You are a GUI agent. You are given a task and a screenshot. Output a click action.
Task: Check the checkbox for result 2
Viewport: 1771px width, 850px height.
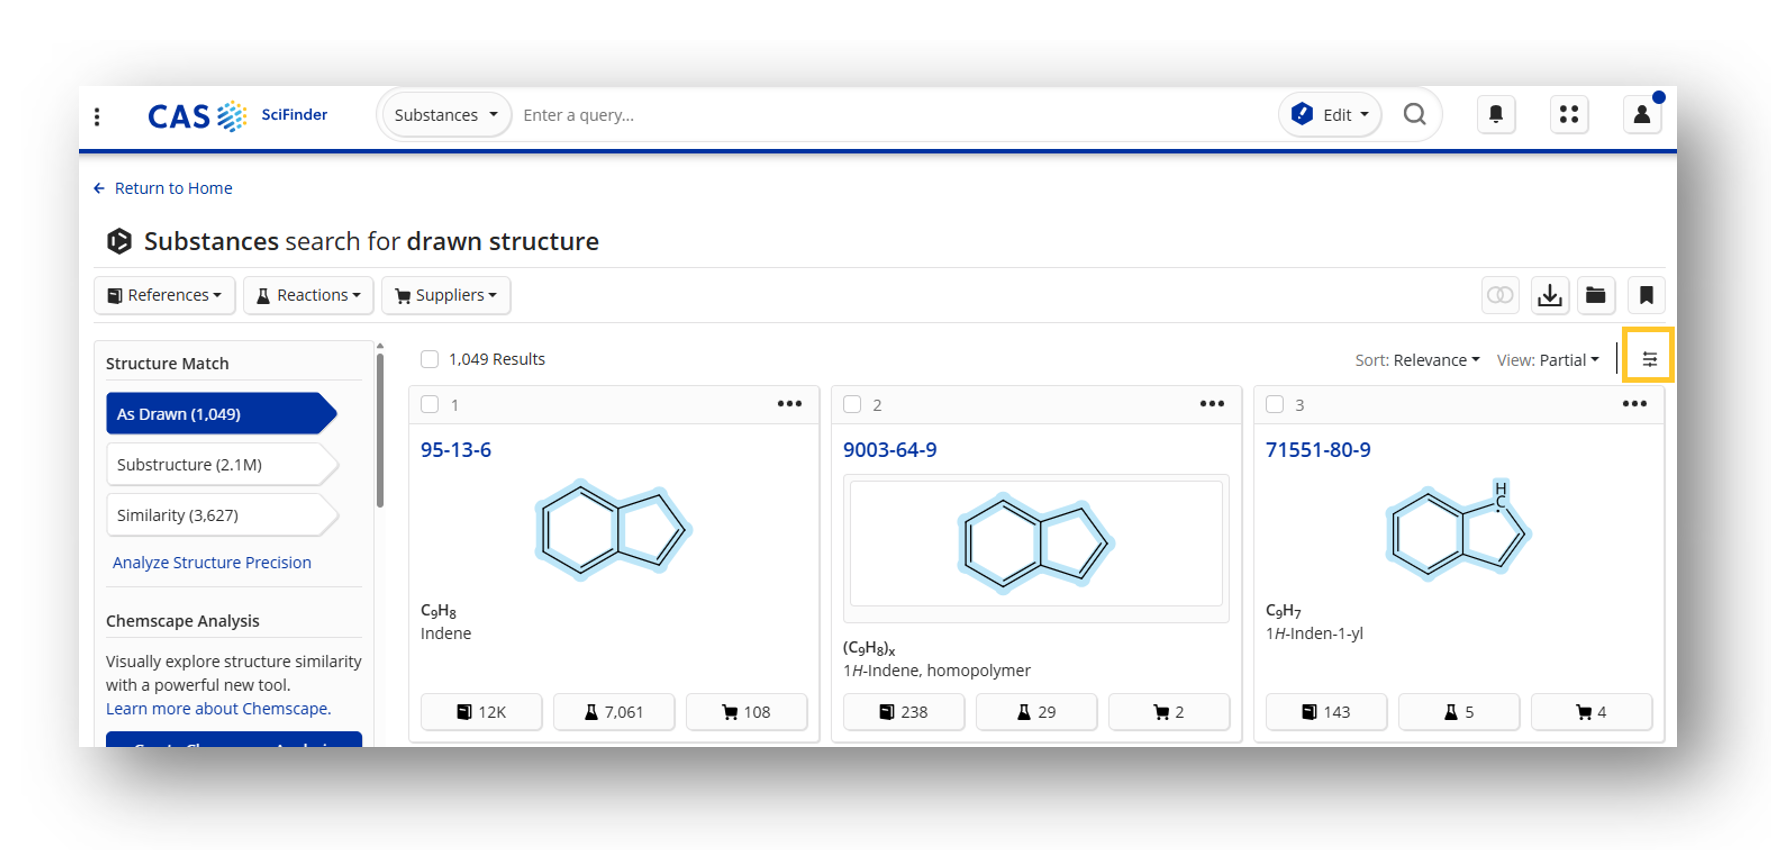click(x=852, y=404)
